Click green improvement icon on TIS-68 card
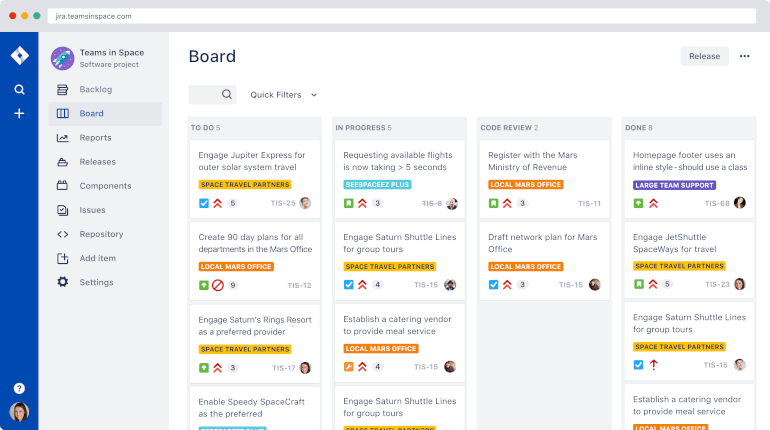This screenshot has height=430, width=770. coord(638,203)
